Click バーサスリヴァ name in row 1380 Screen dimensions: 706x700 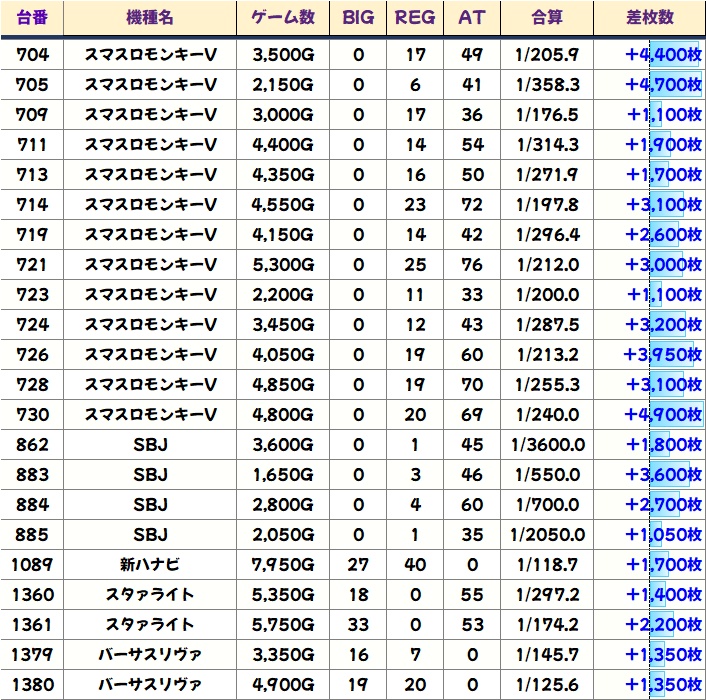(x=149, y=684)
